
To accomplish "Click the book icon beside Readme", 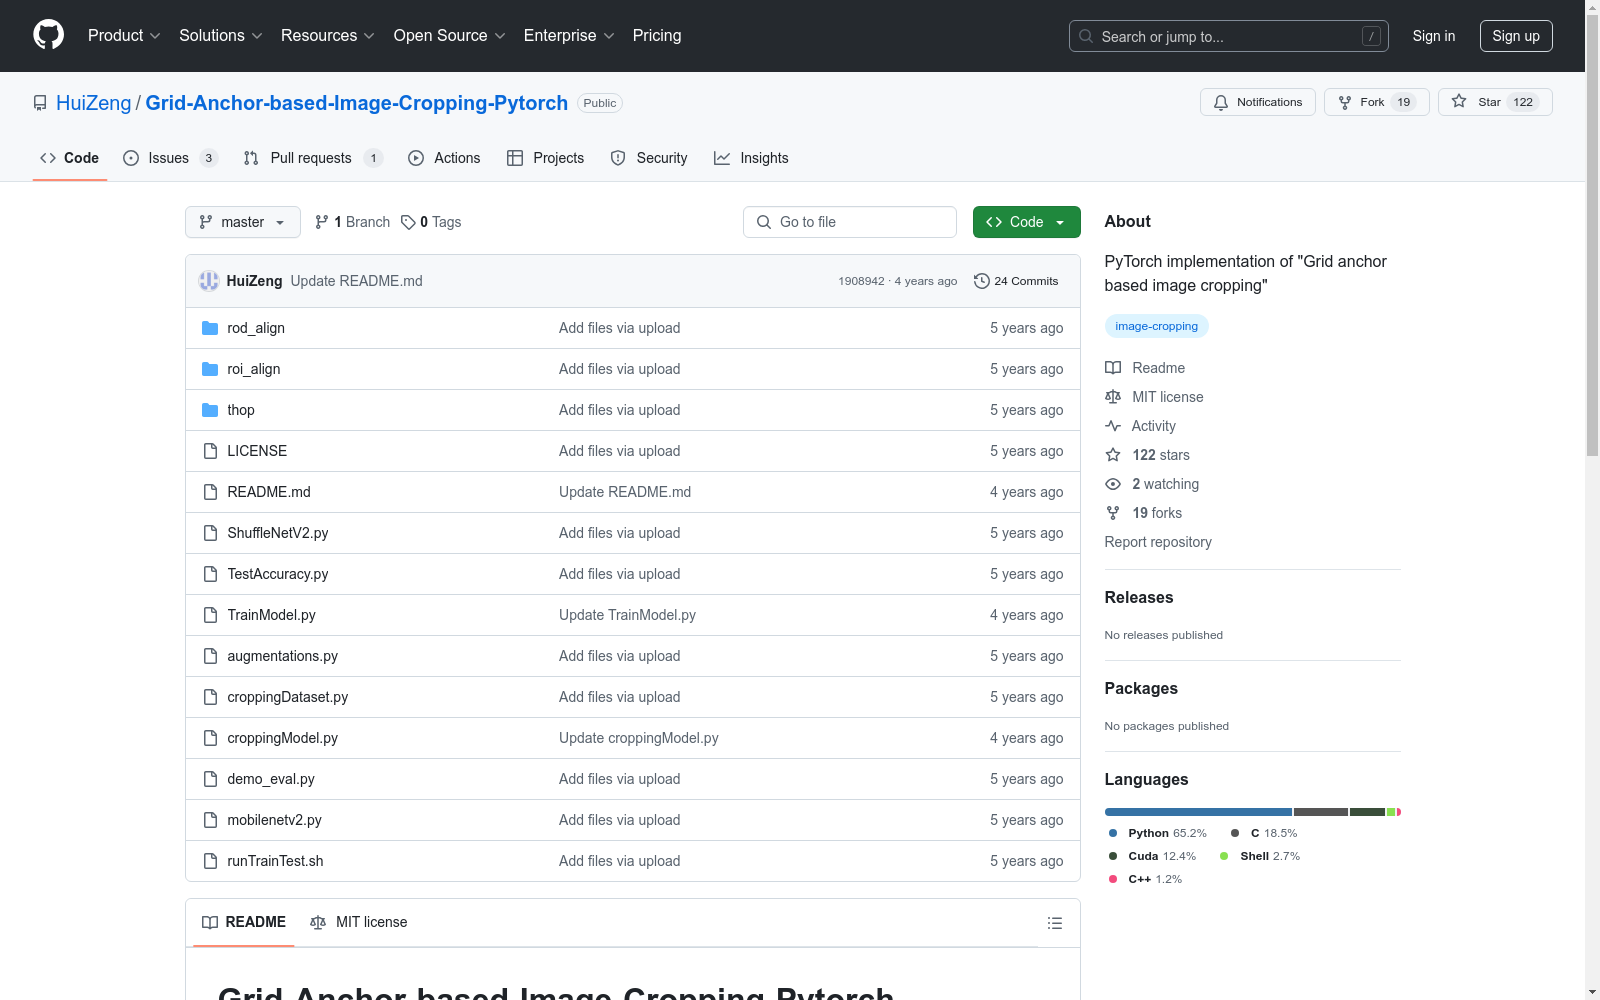I will click(1113, 368).
